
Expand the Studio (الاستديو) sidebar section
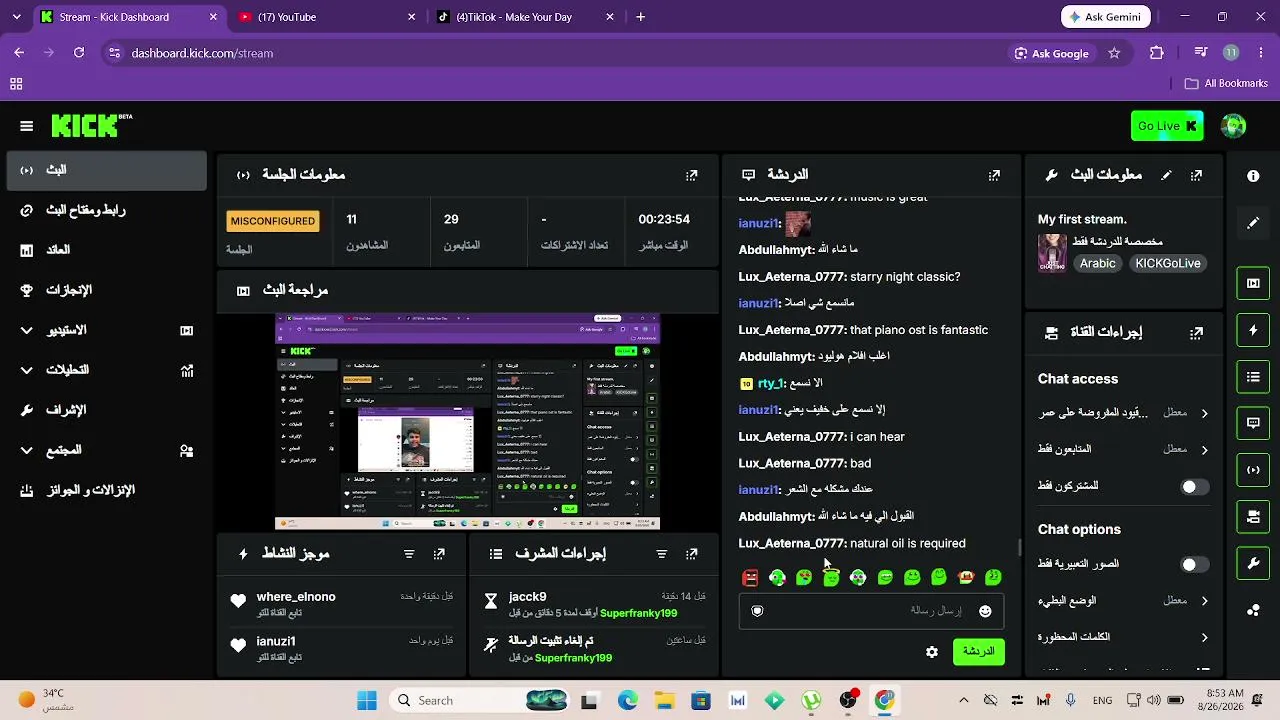pos(27,330)
